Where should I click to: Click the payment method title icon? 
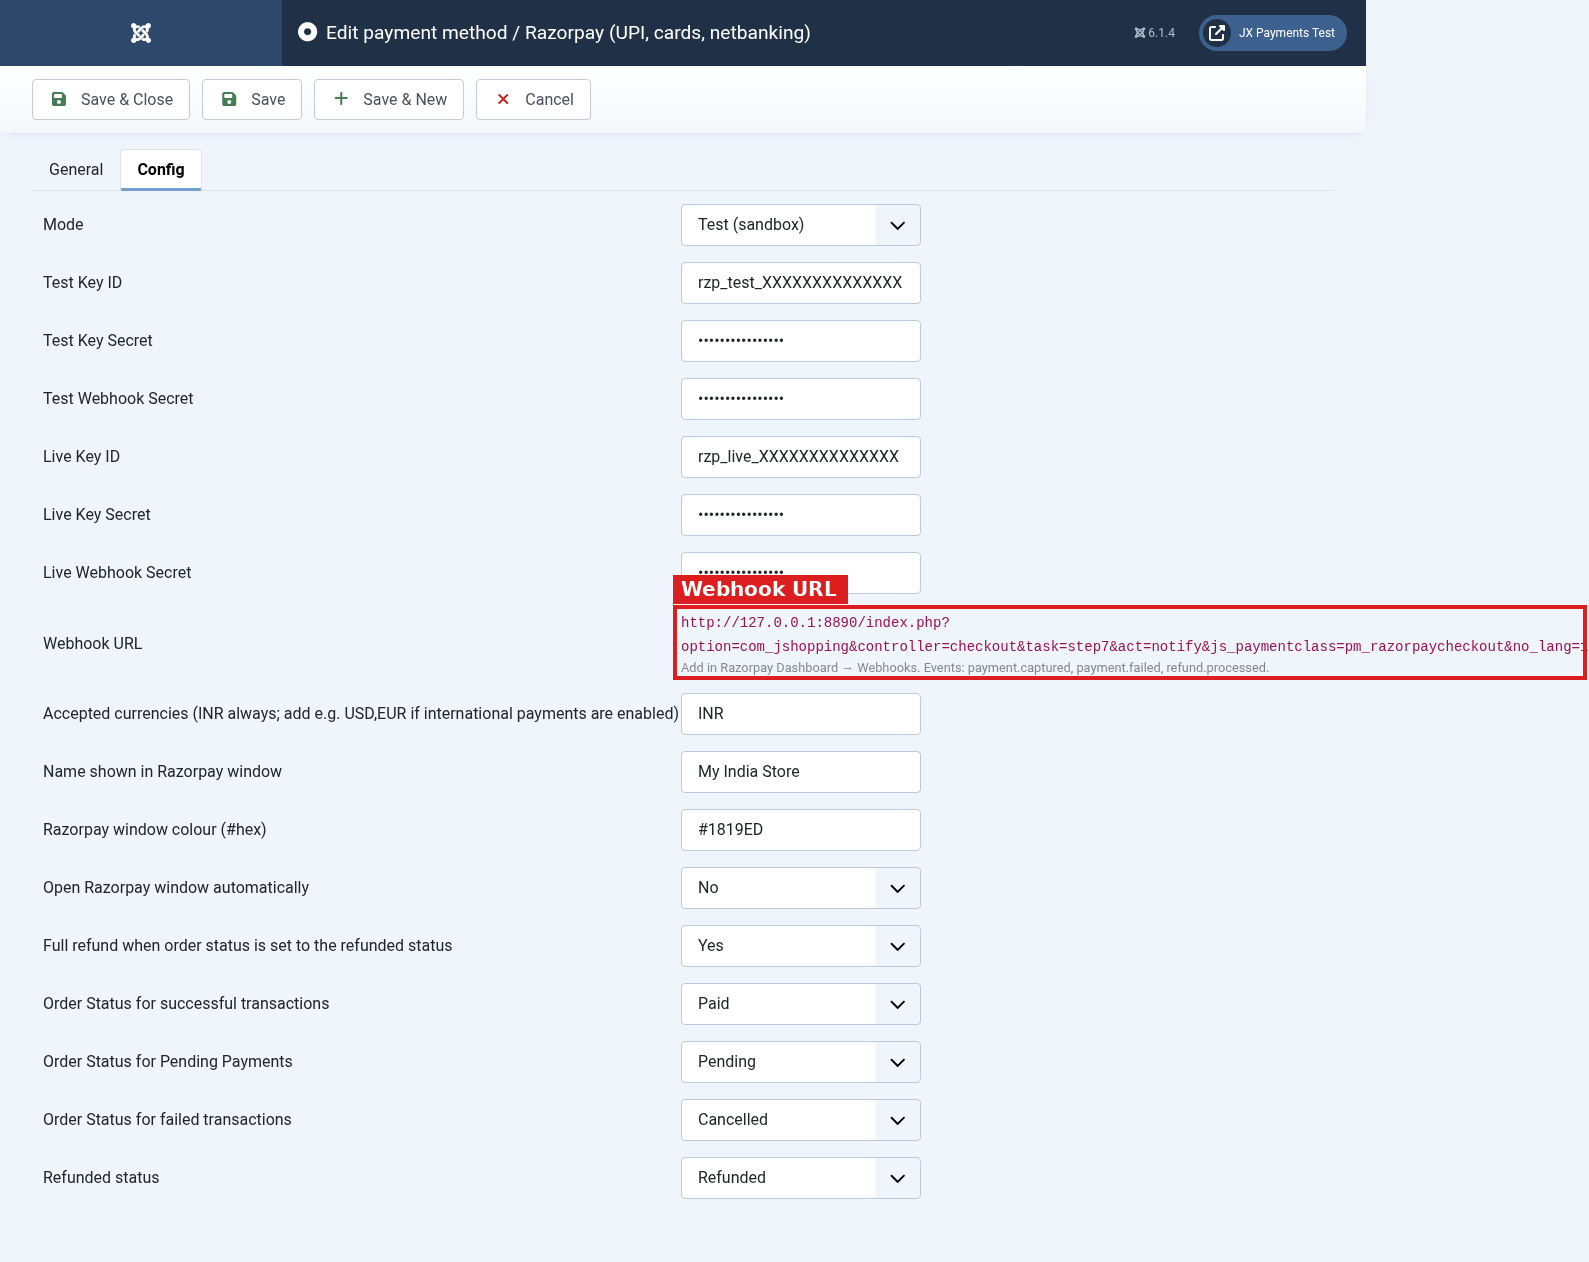coord(307,32)
